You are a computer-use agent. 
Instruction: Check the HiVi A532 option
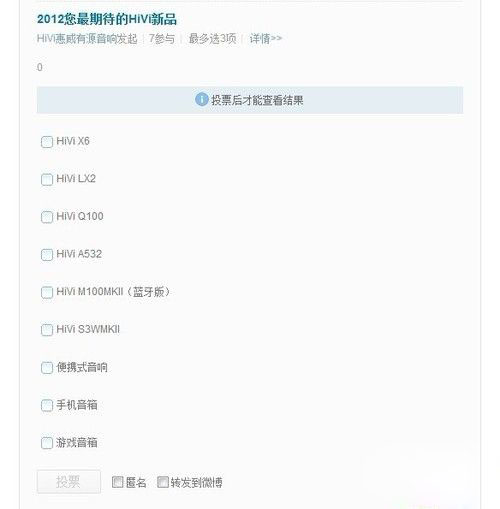[47, 255]
